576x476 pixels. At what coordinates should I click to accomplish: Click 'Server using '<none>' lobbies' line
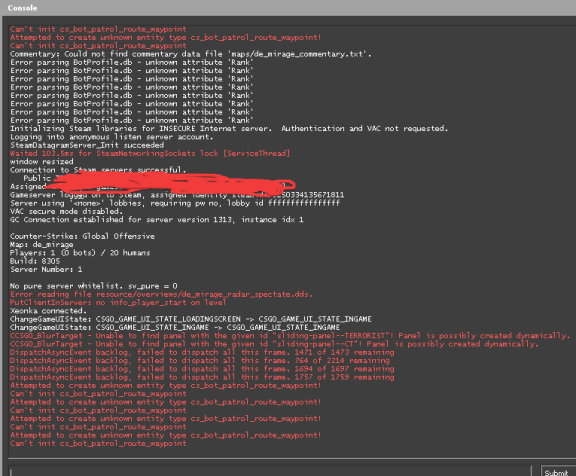pyautogui.click(x=175, y=203)
